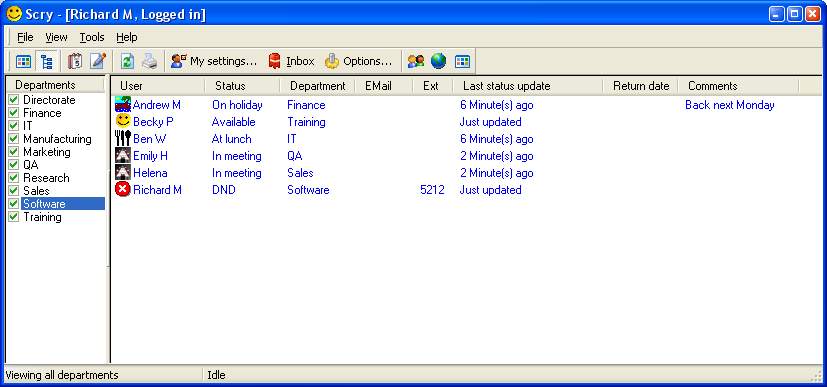Click the window resize grip in corner

tap(816, 375)
